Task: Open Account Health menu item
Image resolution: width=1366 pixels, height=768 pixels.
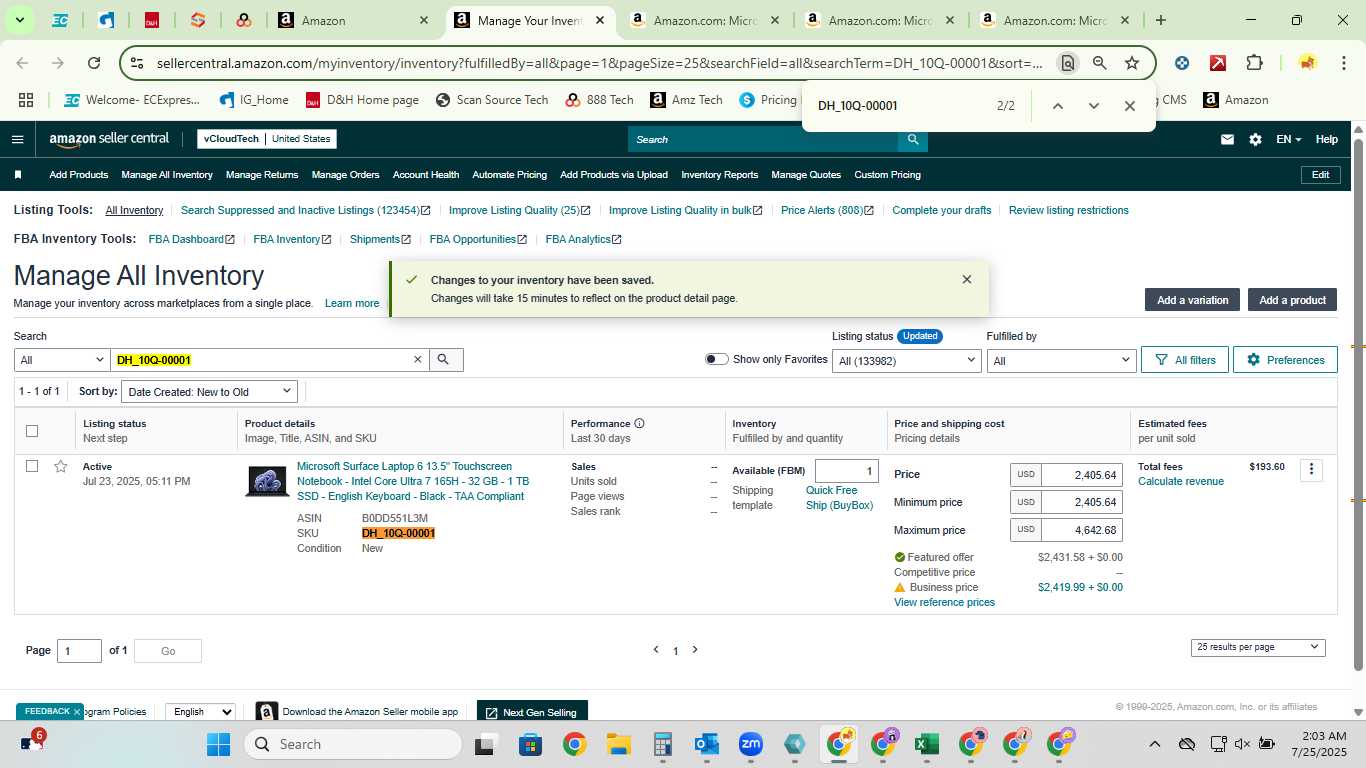Action: (x=426, y=175)
